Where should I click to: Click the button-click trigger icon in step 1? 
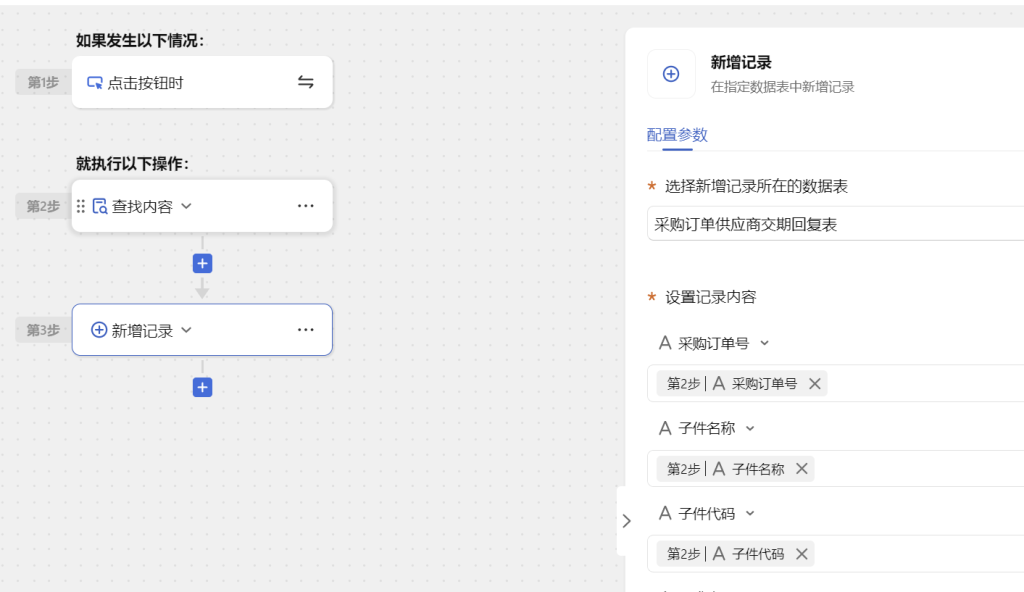point(95,83)
